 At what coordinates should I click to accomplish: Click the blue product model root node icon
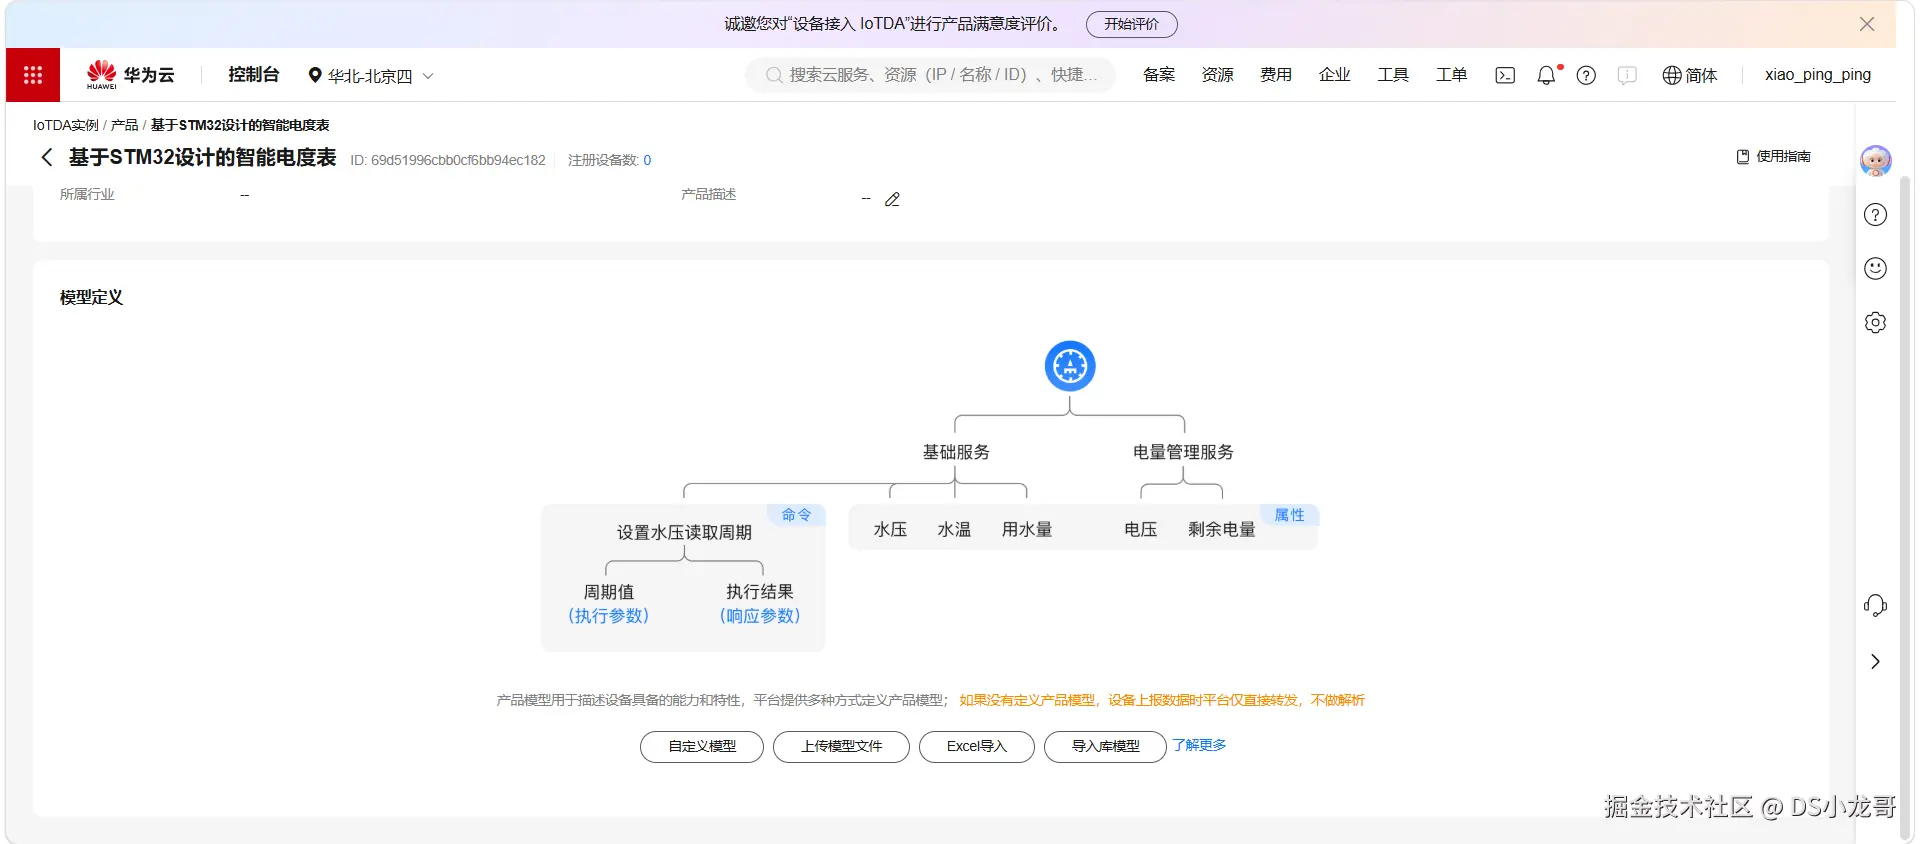[x=1070, y=366]
